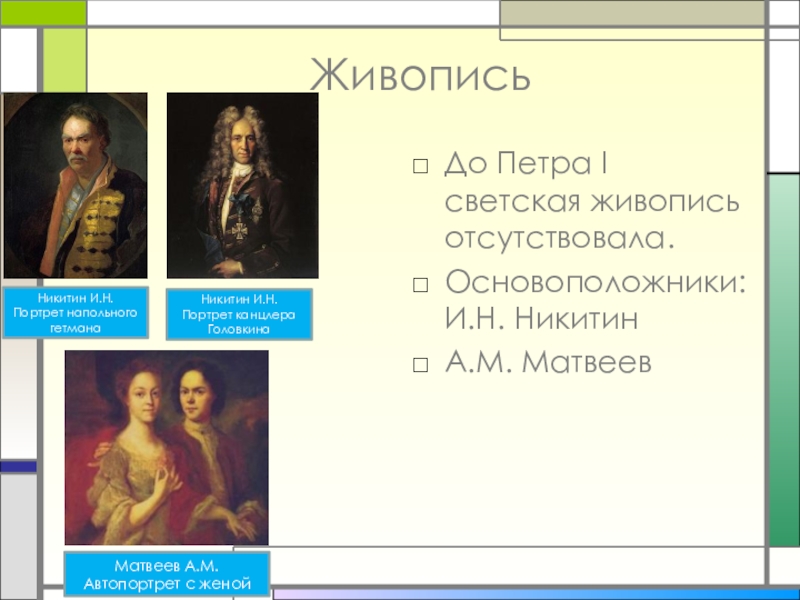Click bullet text "До Петра I светская живопись отсутствовала"

pos(592,201)
